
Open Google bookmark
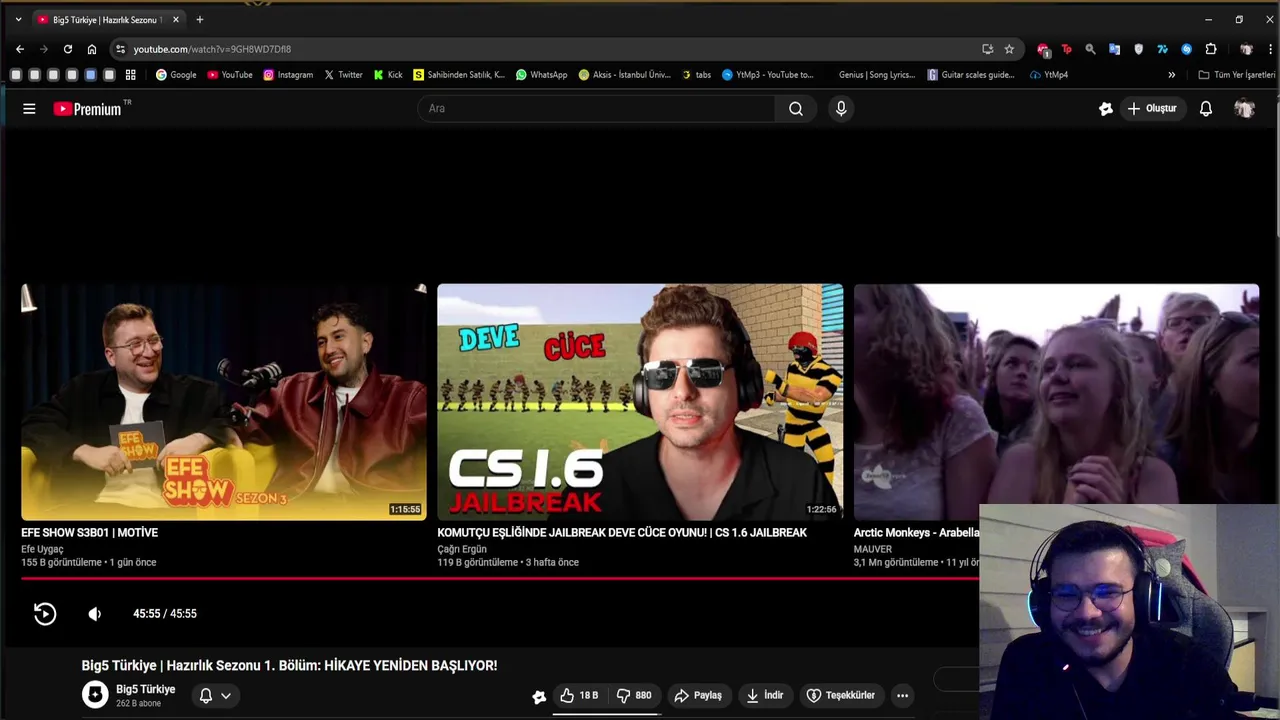176,75
